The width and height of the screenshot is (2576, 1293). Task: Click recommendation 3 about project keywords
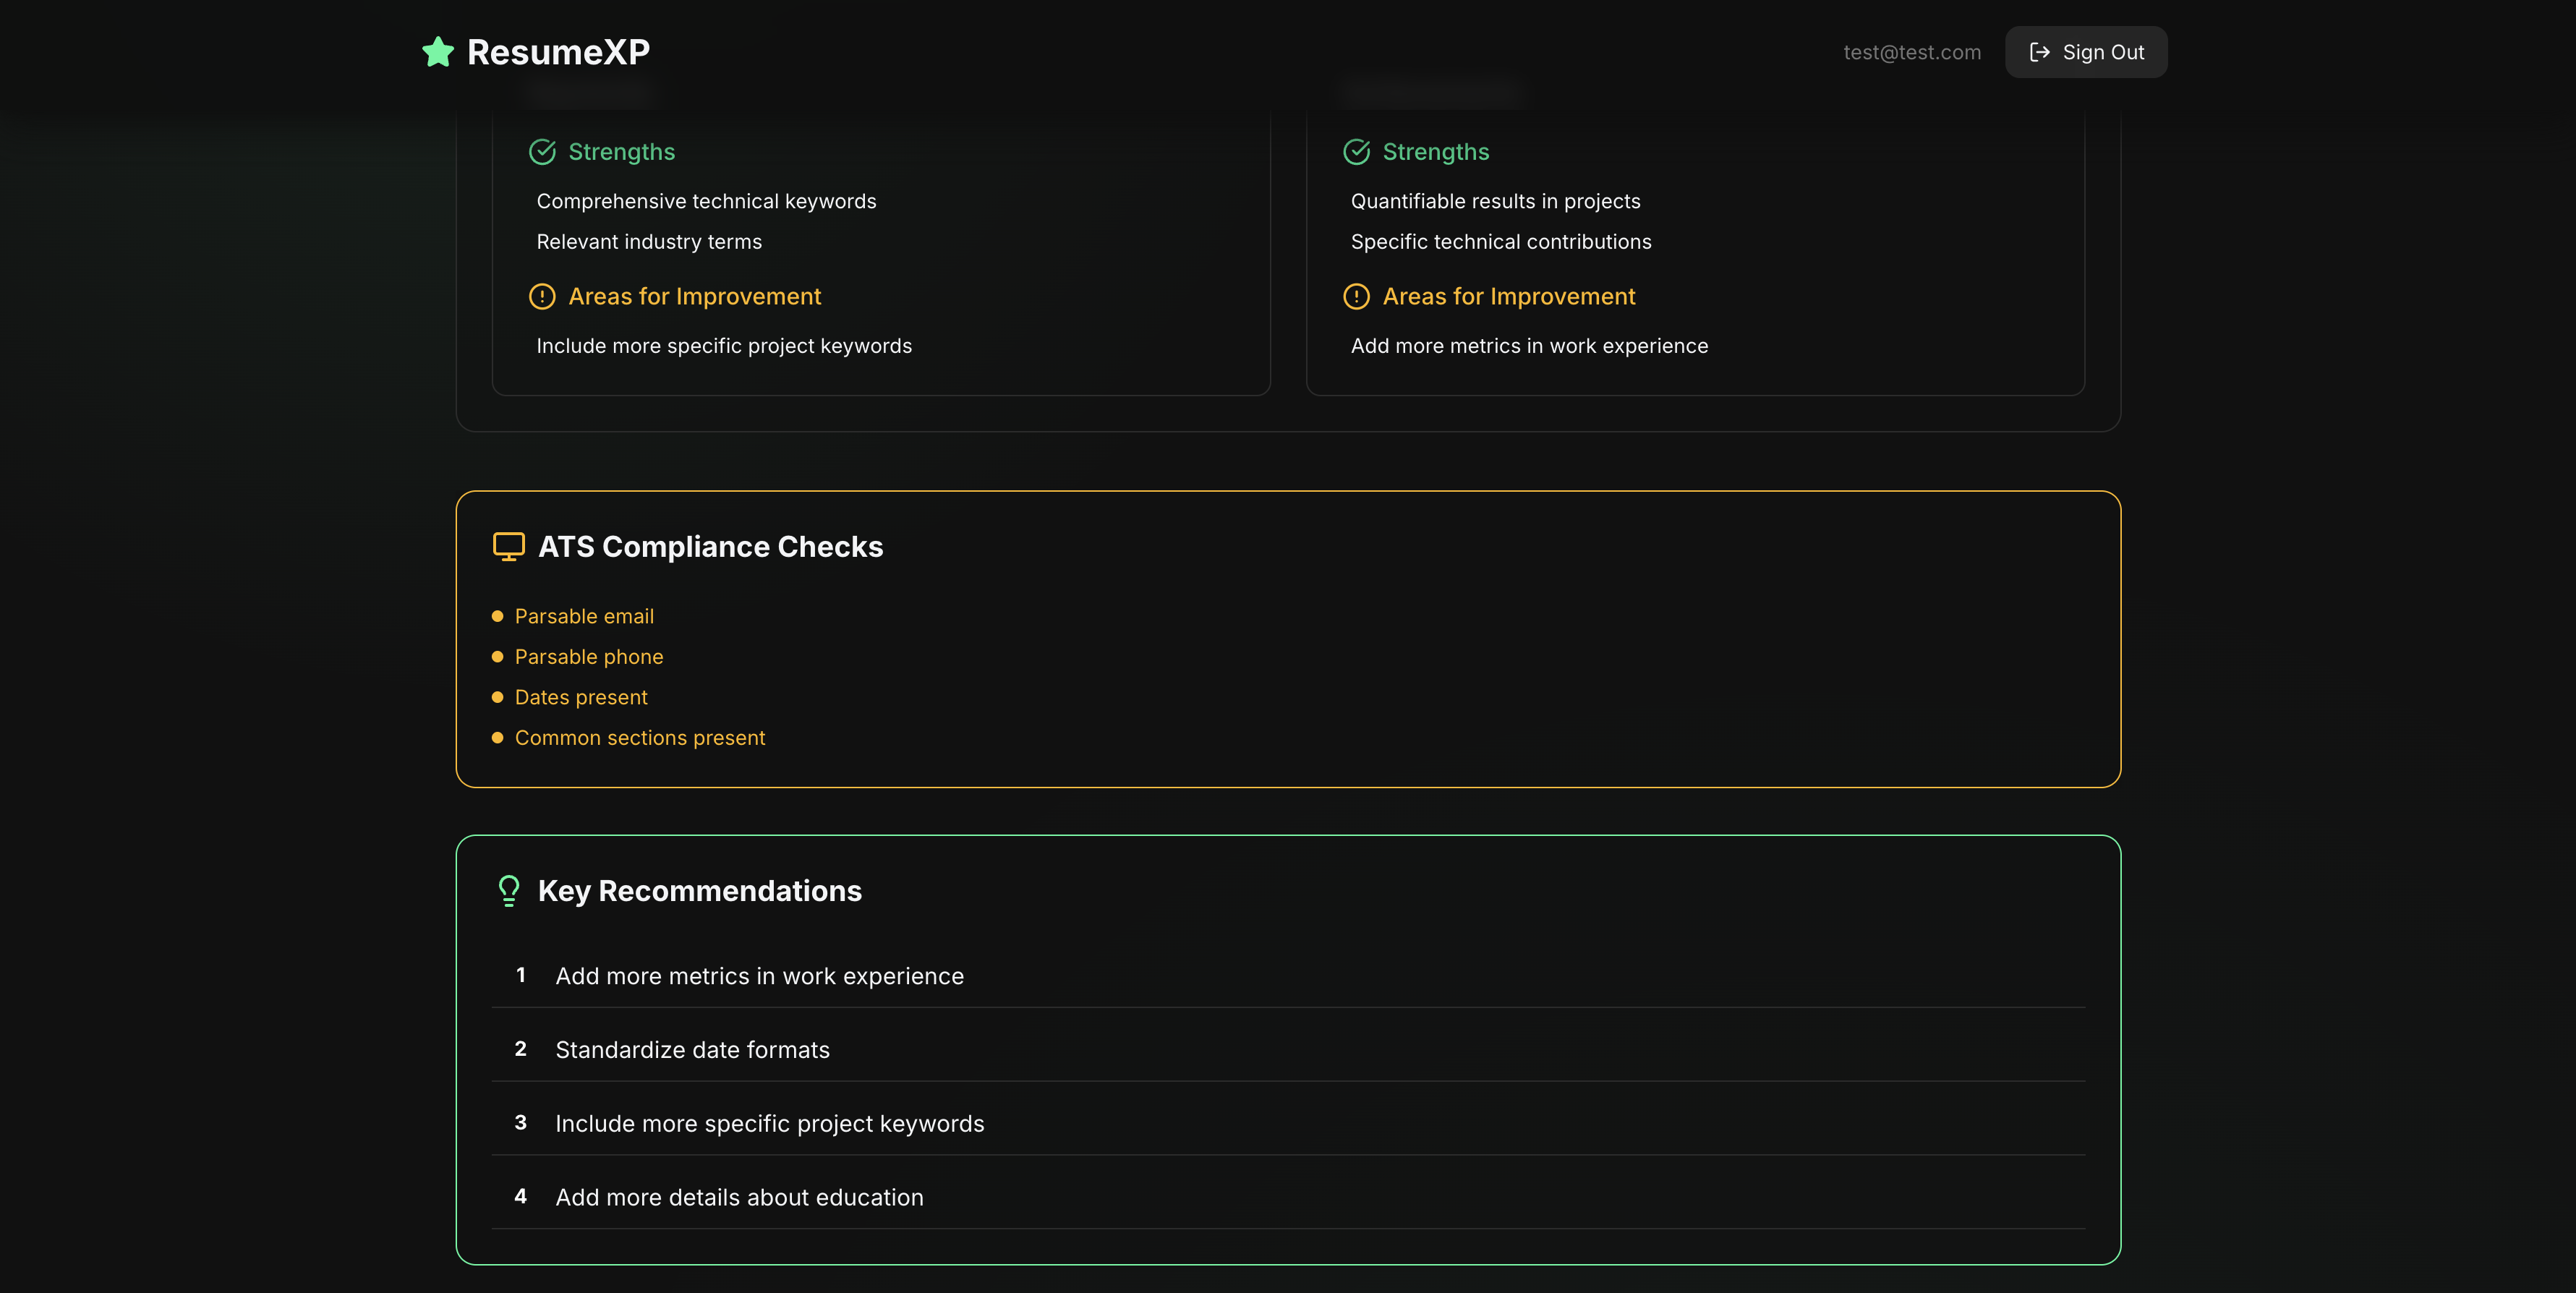point(769,1124)
